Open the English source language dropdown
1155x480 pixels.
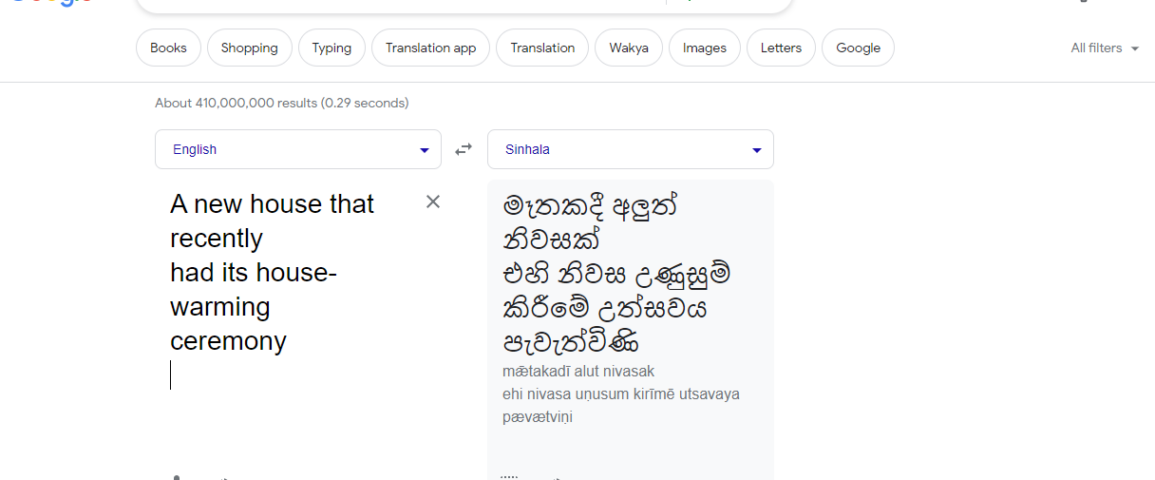[x=298, y=149]
